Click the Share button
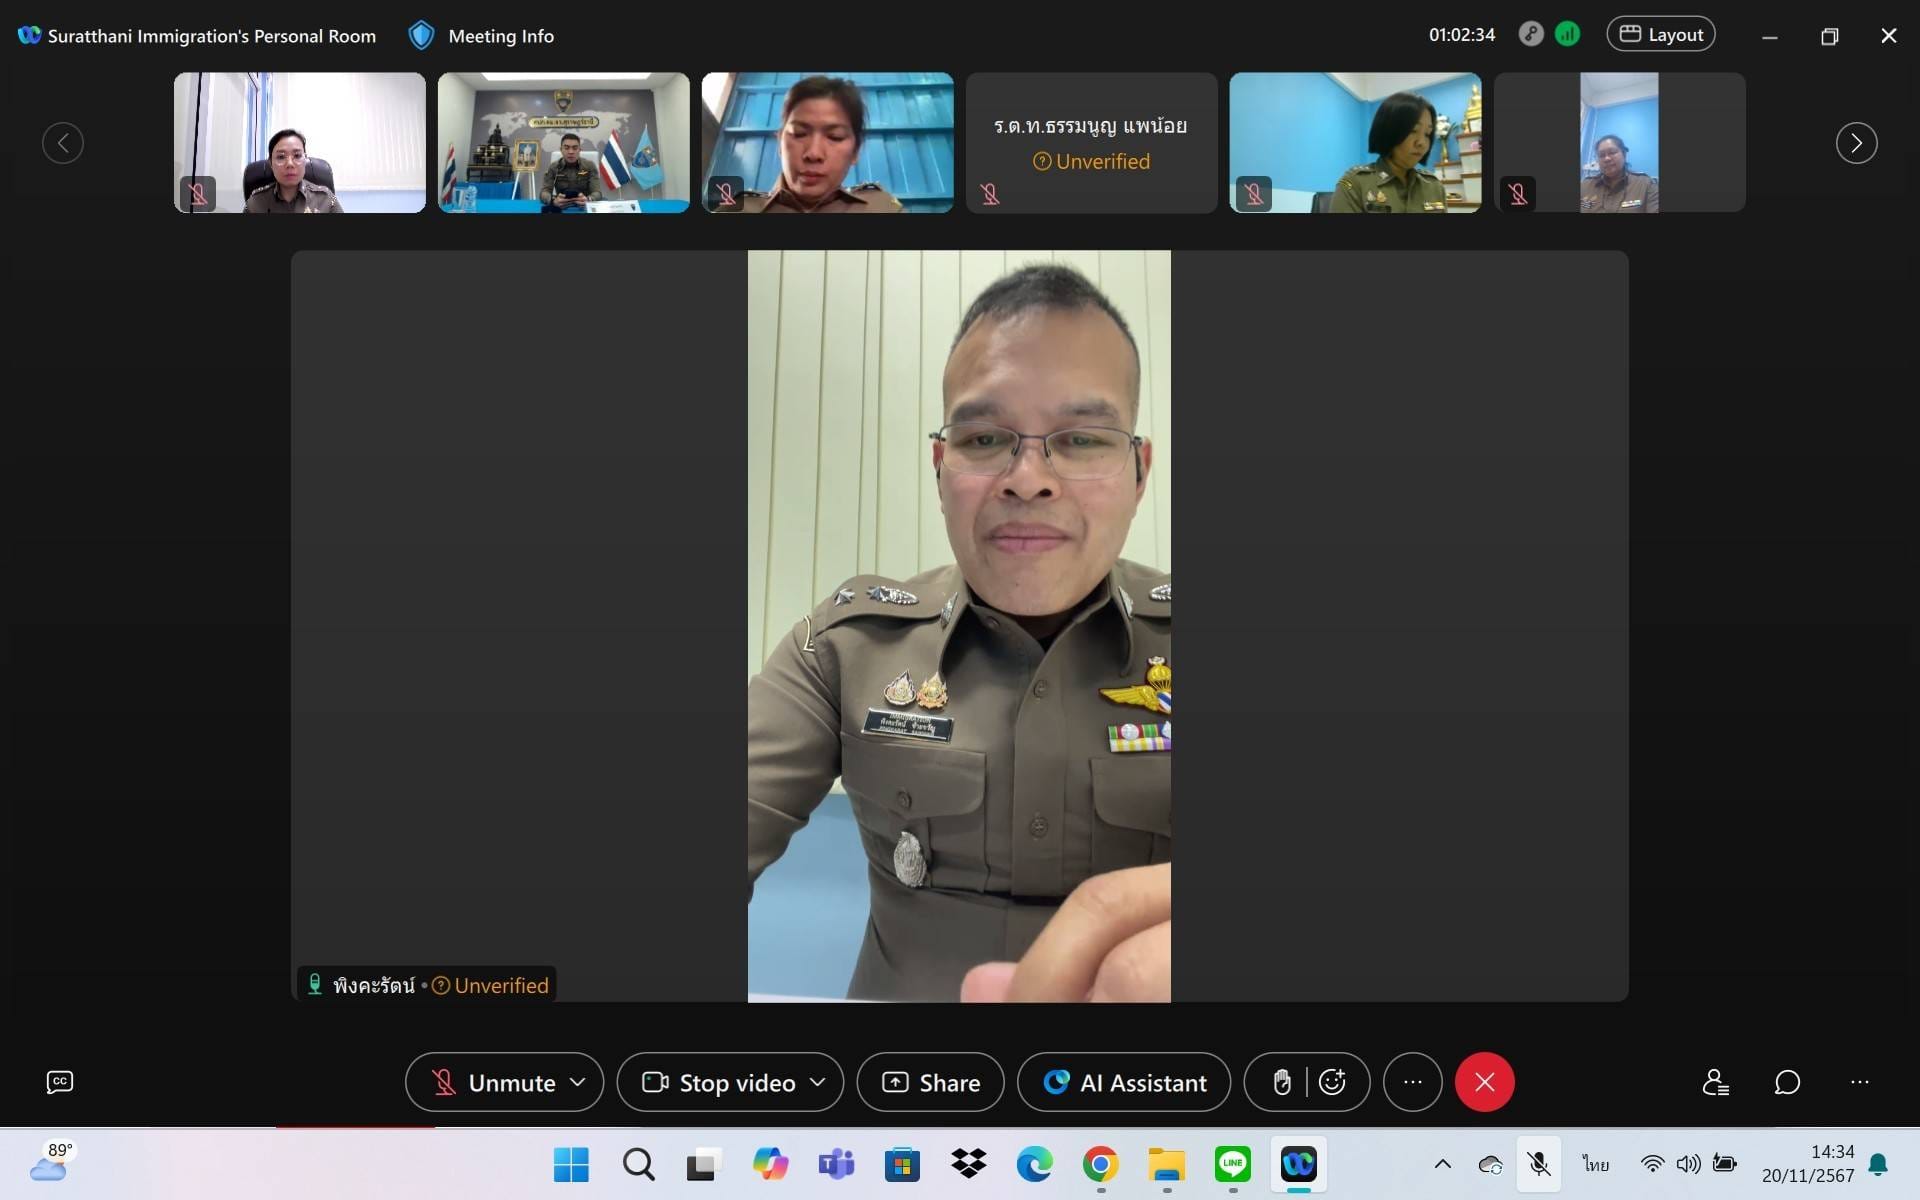 (x=930, y=1082)
